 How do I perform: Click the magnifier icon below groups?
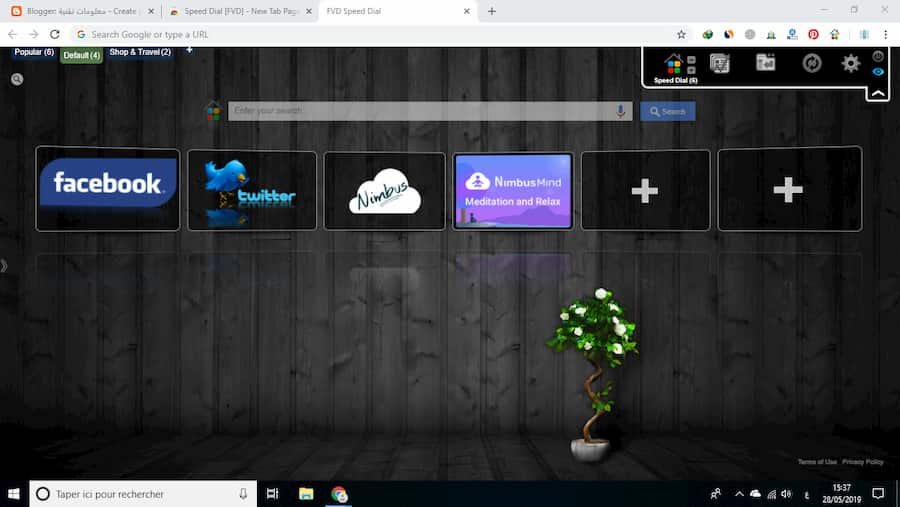[x=17, y=78]
